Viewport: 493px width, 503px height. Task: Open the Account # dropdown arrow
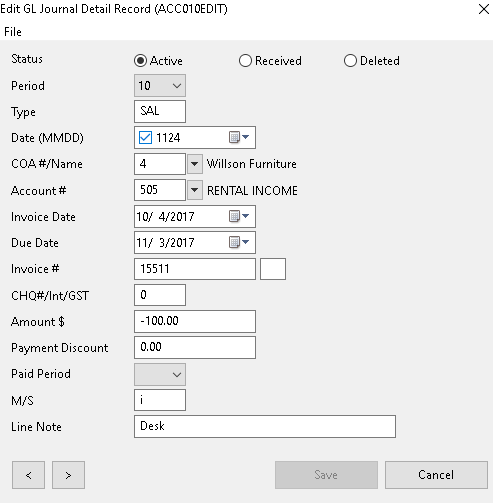pos(195,190)
